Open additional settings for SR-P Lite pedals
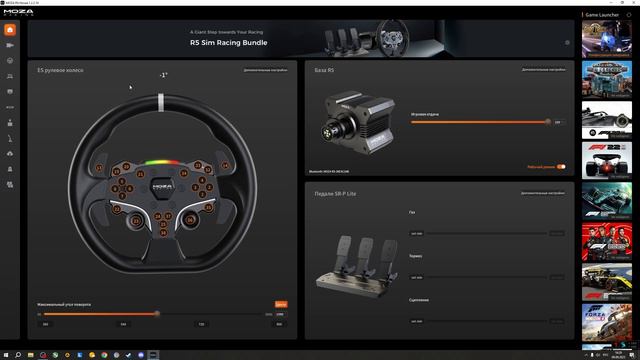The width and height of the screenshot is (640, 360). [x=542, y=193]
